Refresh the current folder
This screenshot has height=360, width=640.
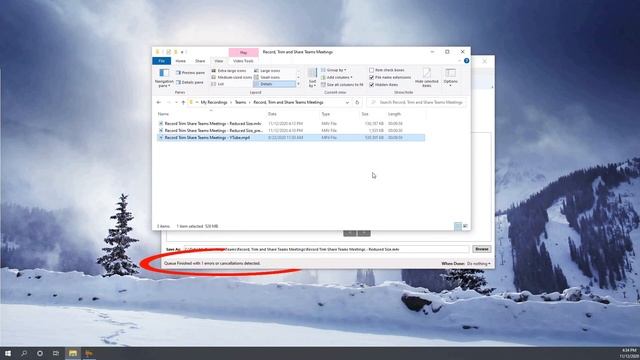(357, 102)
